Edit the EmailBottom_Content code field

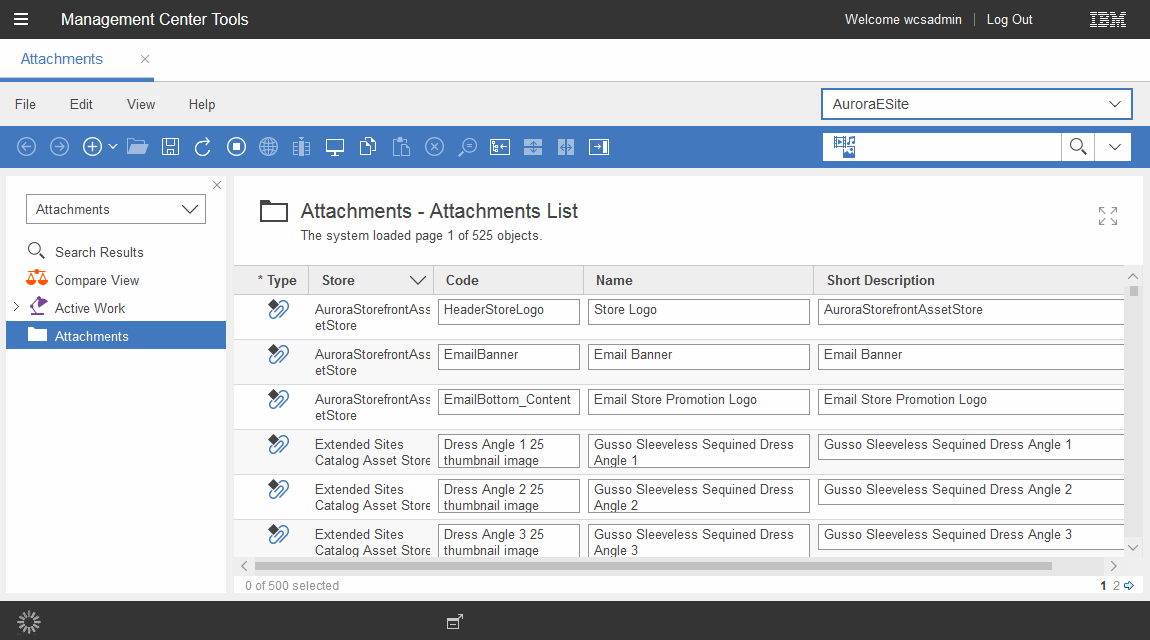click(508, 401)
